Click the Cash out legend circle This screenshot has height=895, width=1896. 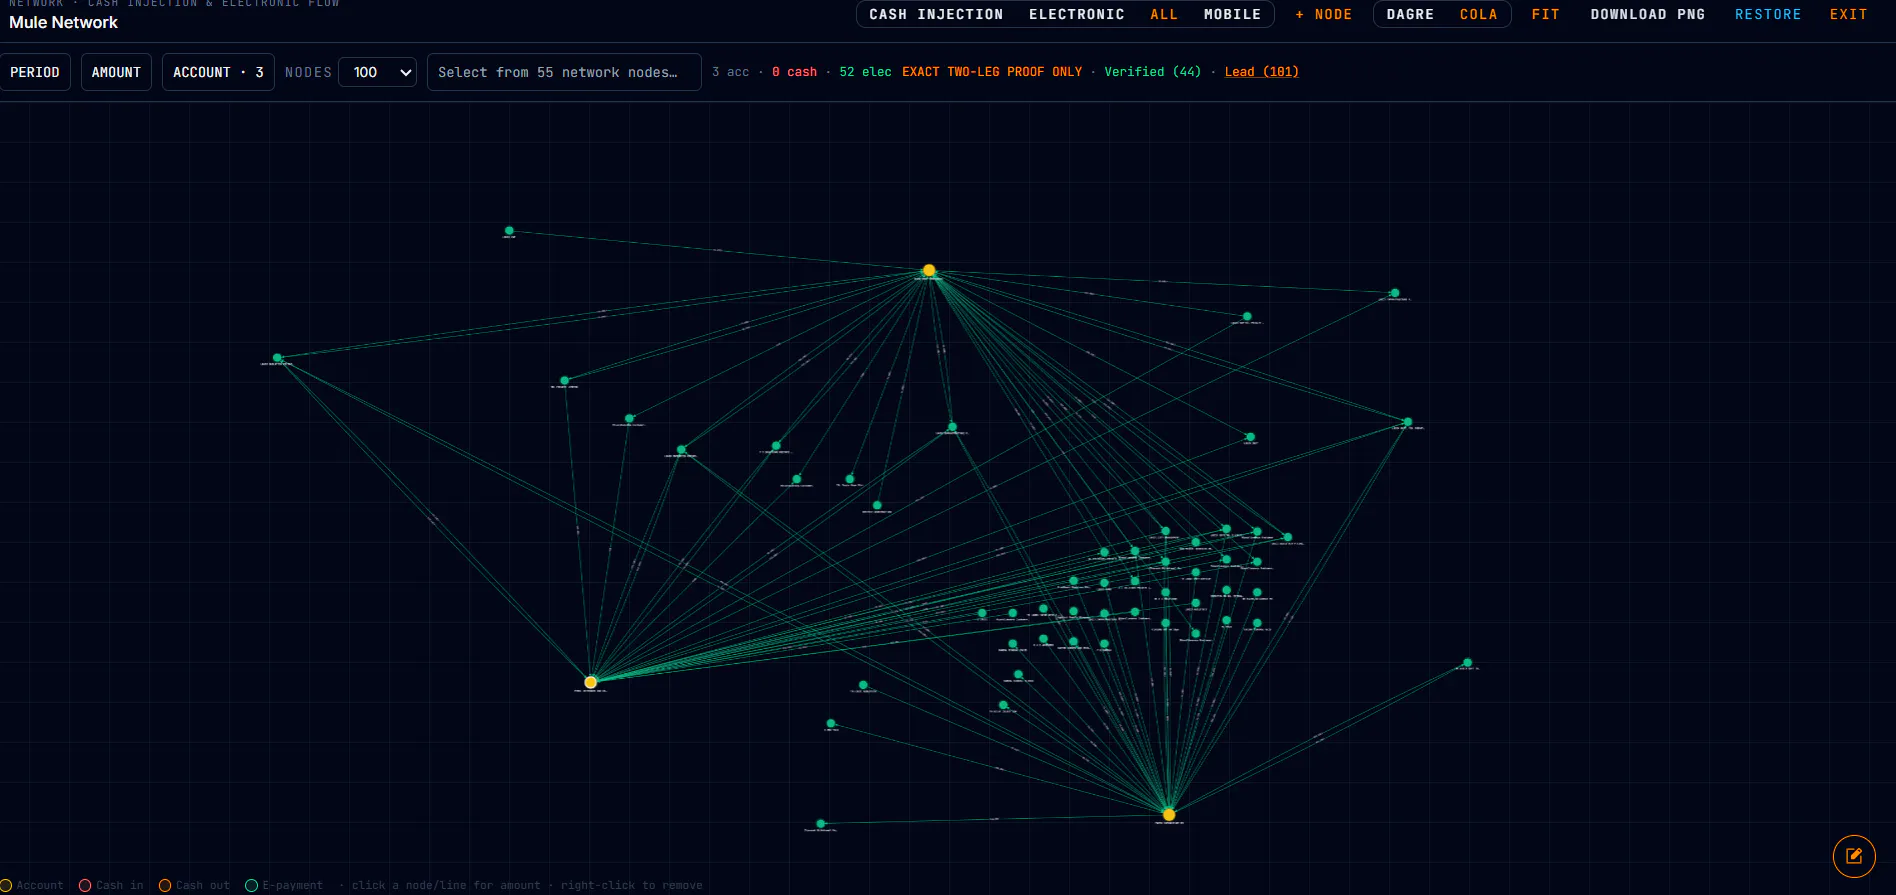click(165, 885)
